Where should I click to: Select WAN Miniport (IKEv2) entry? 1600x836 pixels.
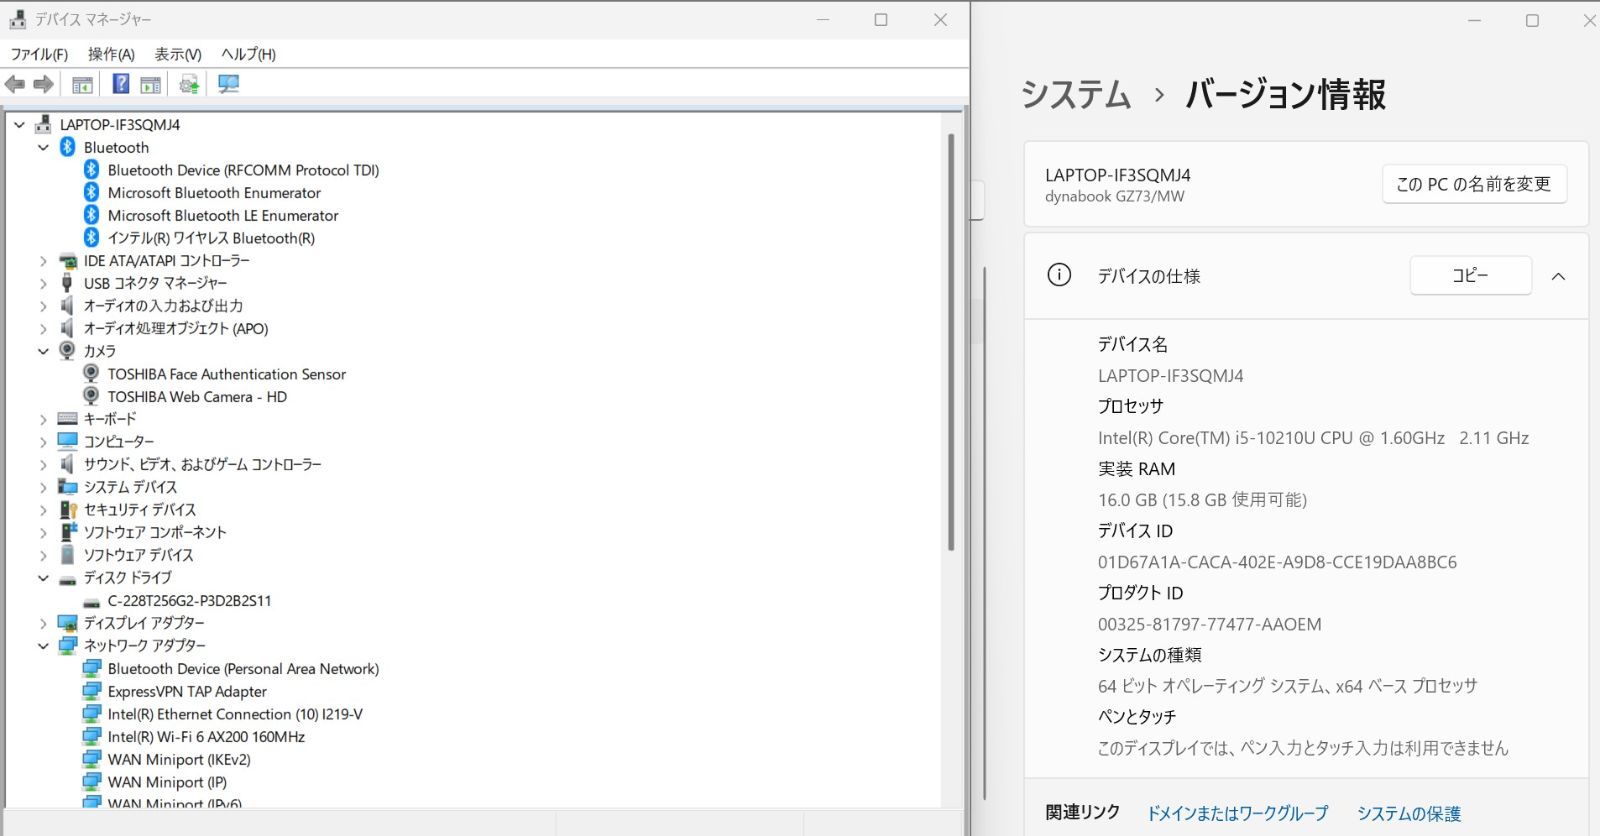tap(179, 760)
